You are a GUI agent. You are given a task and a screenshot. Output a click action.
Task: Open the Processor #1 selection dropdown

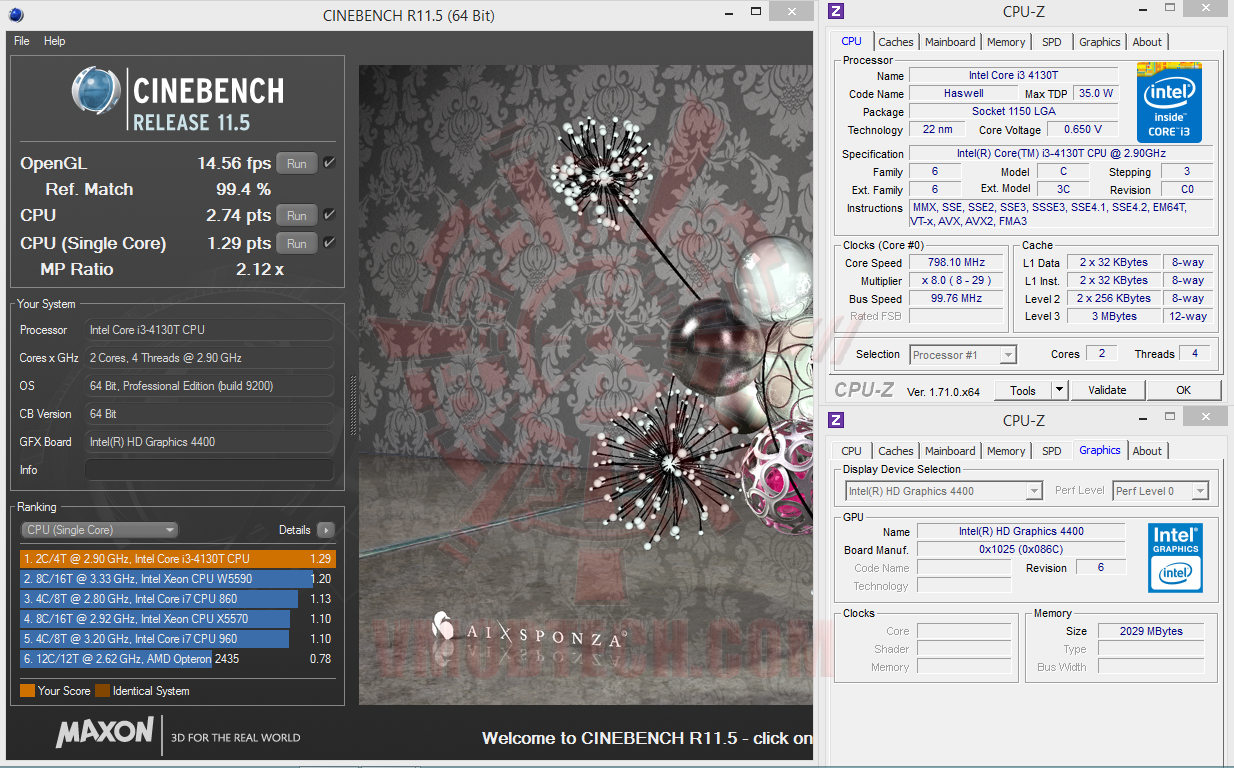point(963,354)
